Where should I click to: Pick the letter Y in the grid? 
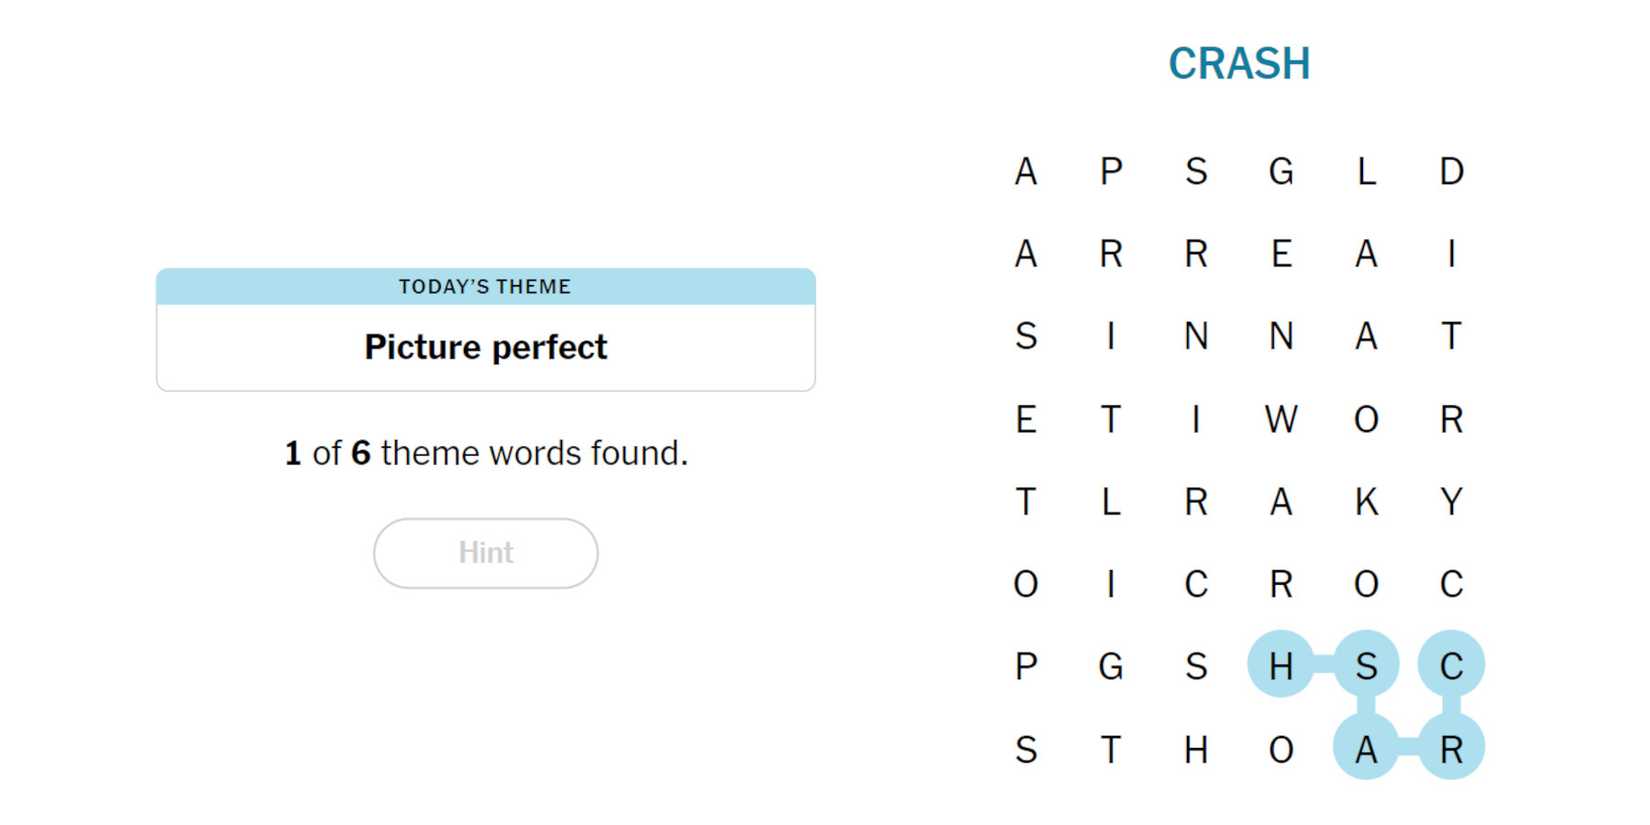1451,501
